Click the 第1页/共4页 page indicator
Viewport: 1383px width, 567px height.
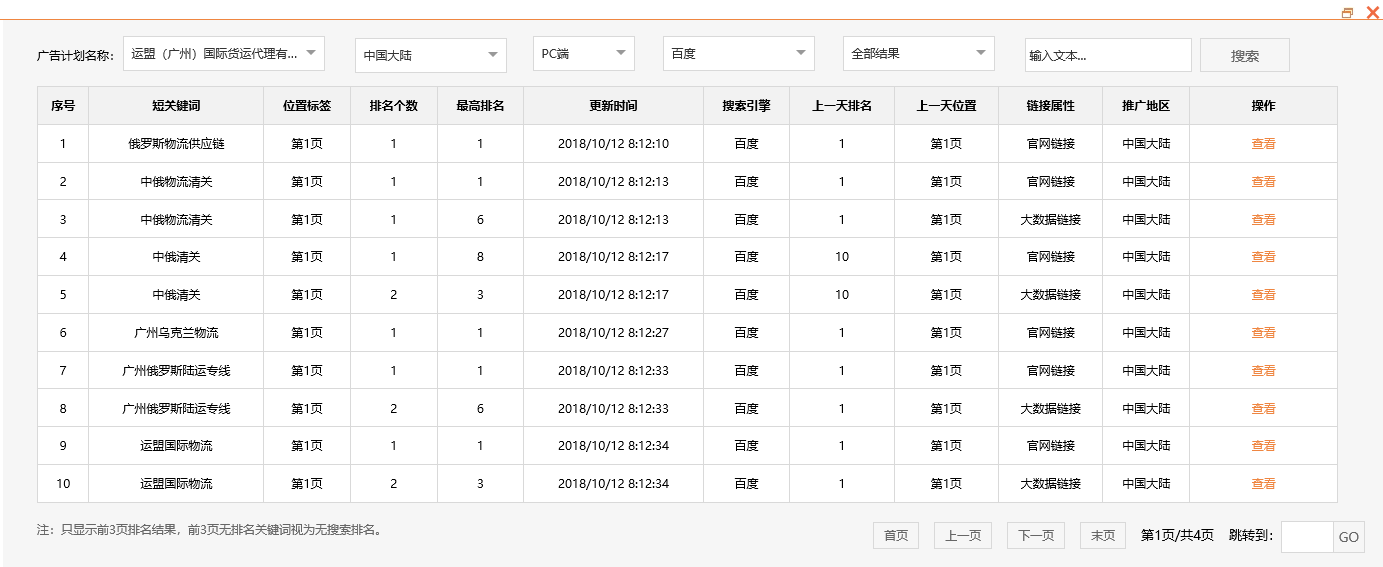[x=1177, y=536]
